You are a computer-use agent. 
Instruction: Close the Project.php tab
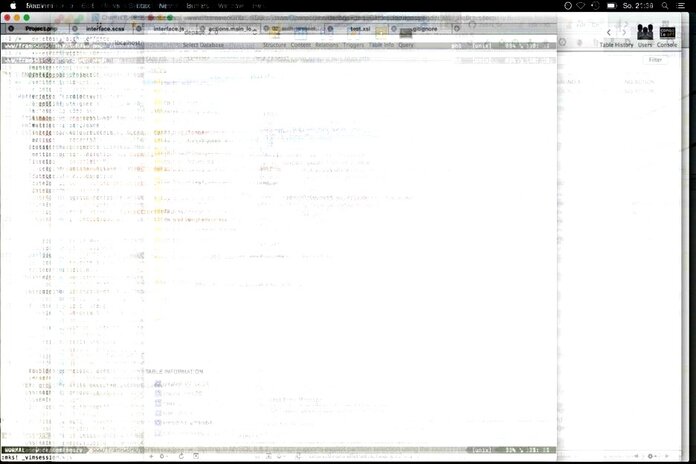tap(11, 28)
